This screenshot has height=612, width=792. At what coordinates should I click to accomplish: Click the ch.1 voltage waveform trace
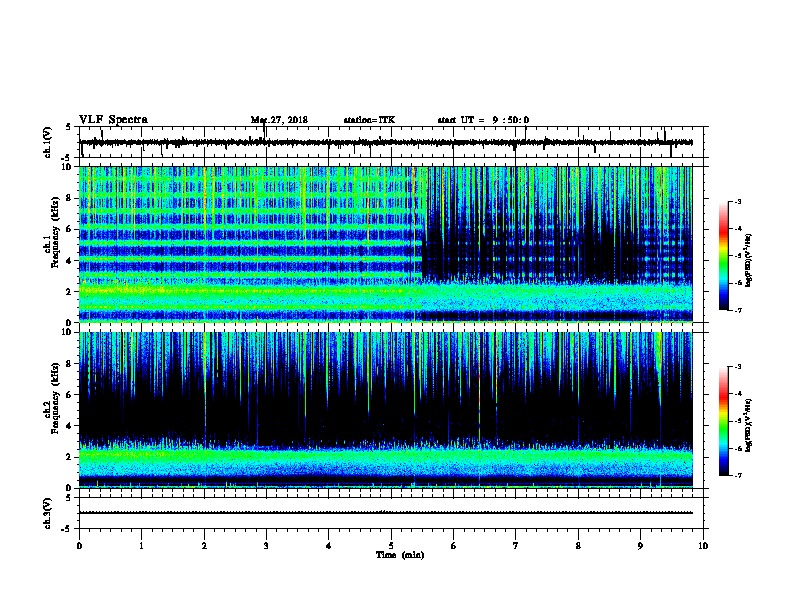coord(386,142)
